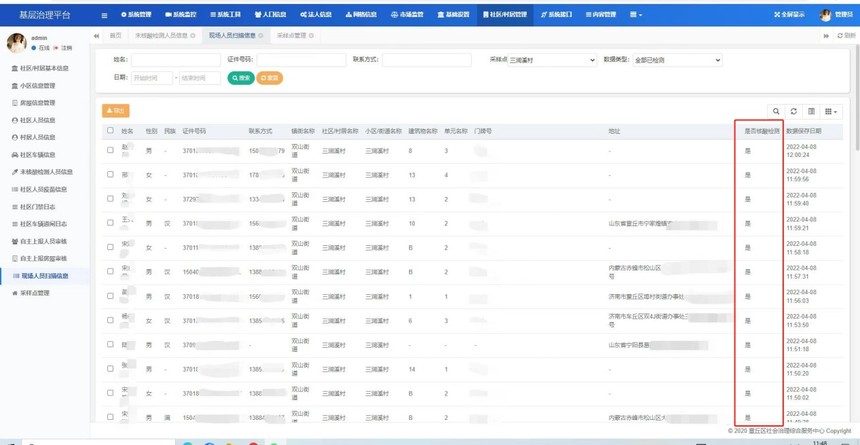Screen dimensions: 860x445
Task: Open the 网格信息 top menu
Action: pyautogui.click(x=361, y=15)
